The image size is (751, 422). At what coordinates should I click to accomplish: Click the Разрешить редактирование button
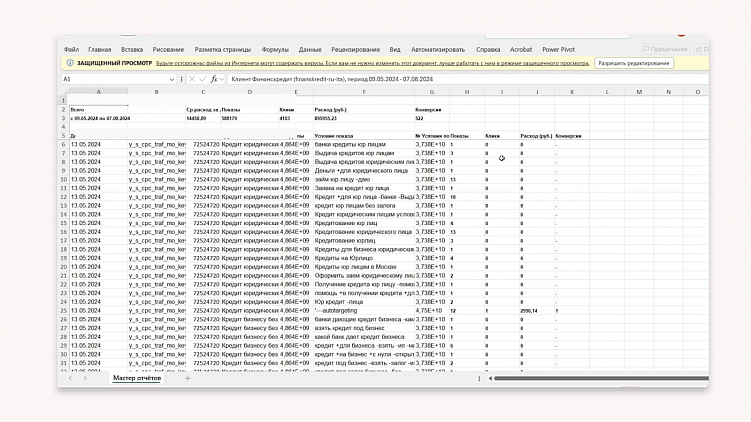click(634, 63)
